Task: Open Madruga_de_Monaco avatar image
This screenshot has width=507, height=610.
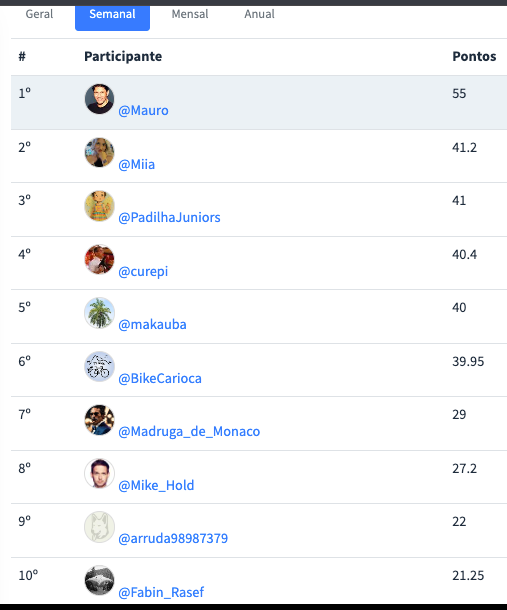Action: coord(100,420)
